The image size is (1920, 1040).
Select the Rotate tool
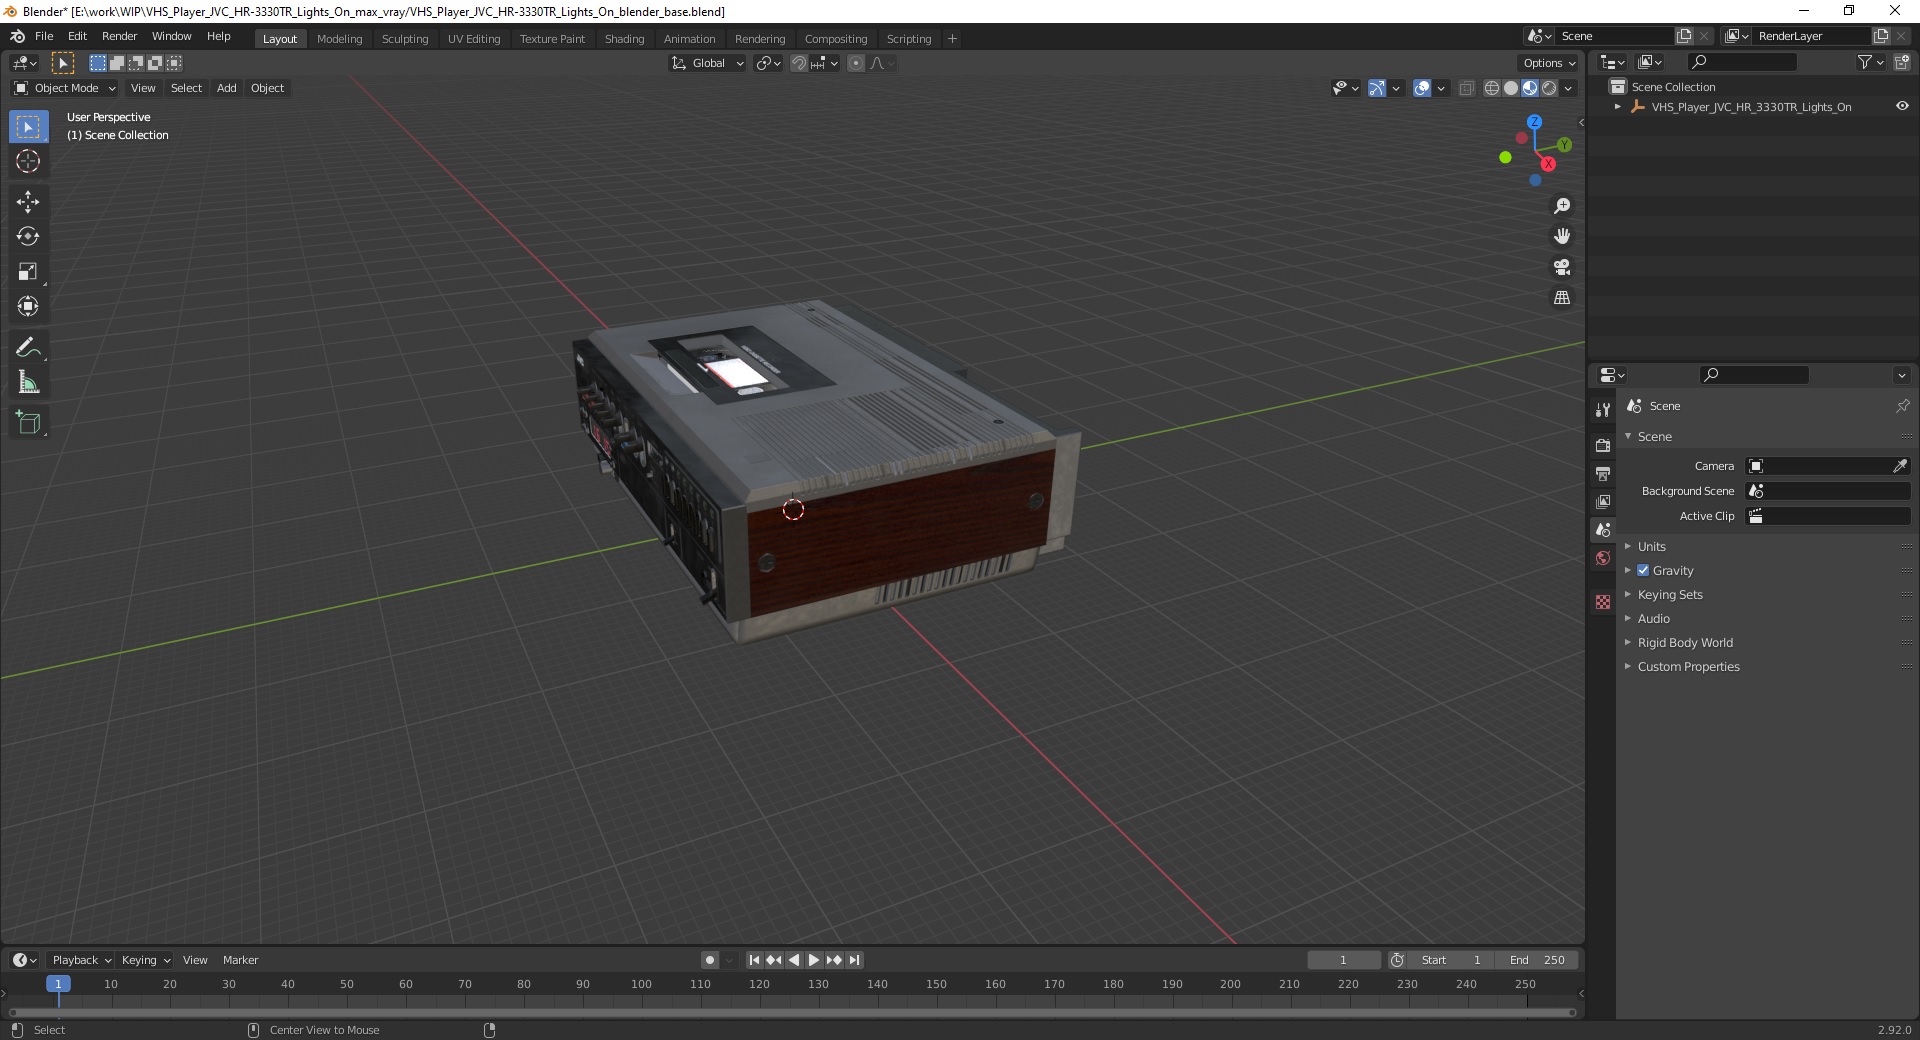click(28, 237)
